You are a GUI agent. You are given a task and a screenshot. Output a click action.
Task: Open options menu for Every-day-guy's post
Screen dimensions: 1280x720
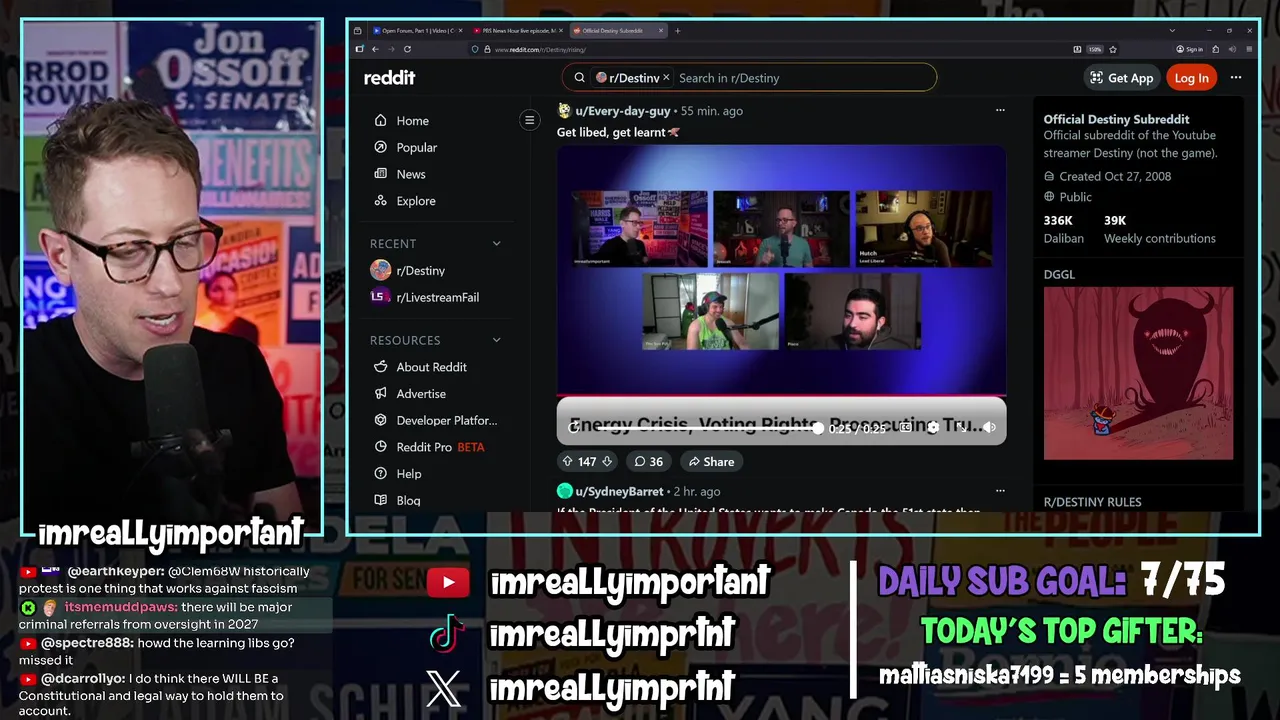coord(999,111)
